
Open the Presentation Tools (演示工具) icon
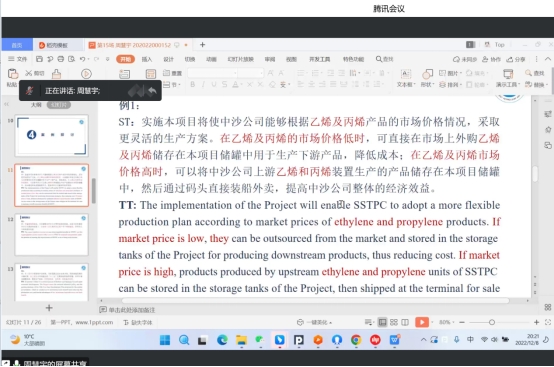[508, 77]
